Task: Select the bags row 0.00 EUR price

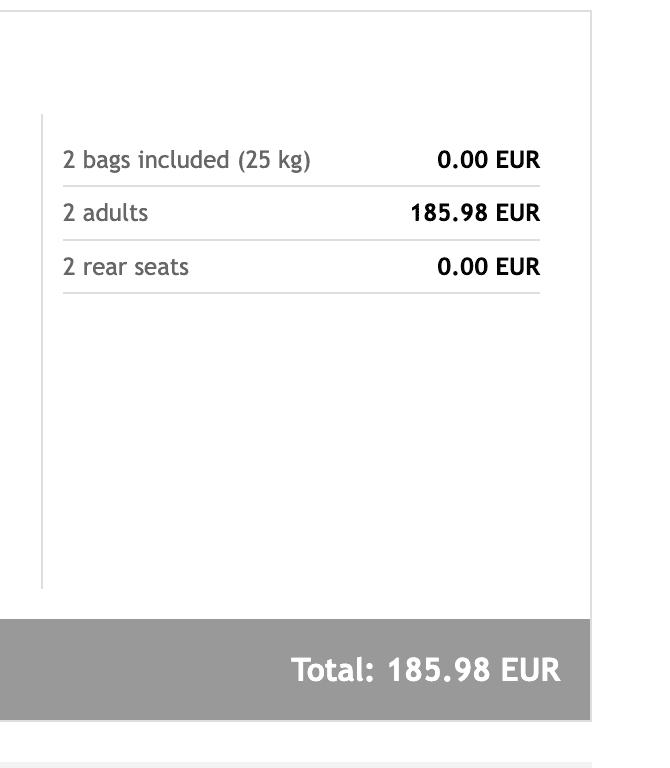Action: coord(488,160)
